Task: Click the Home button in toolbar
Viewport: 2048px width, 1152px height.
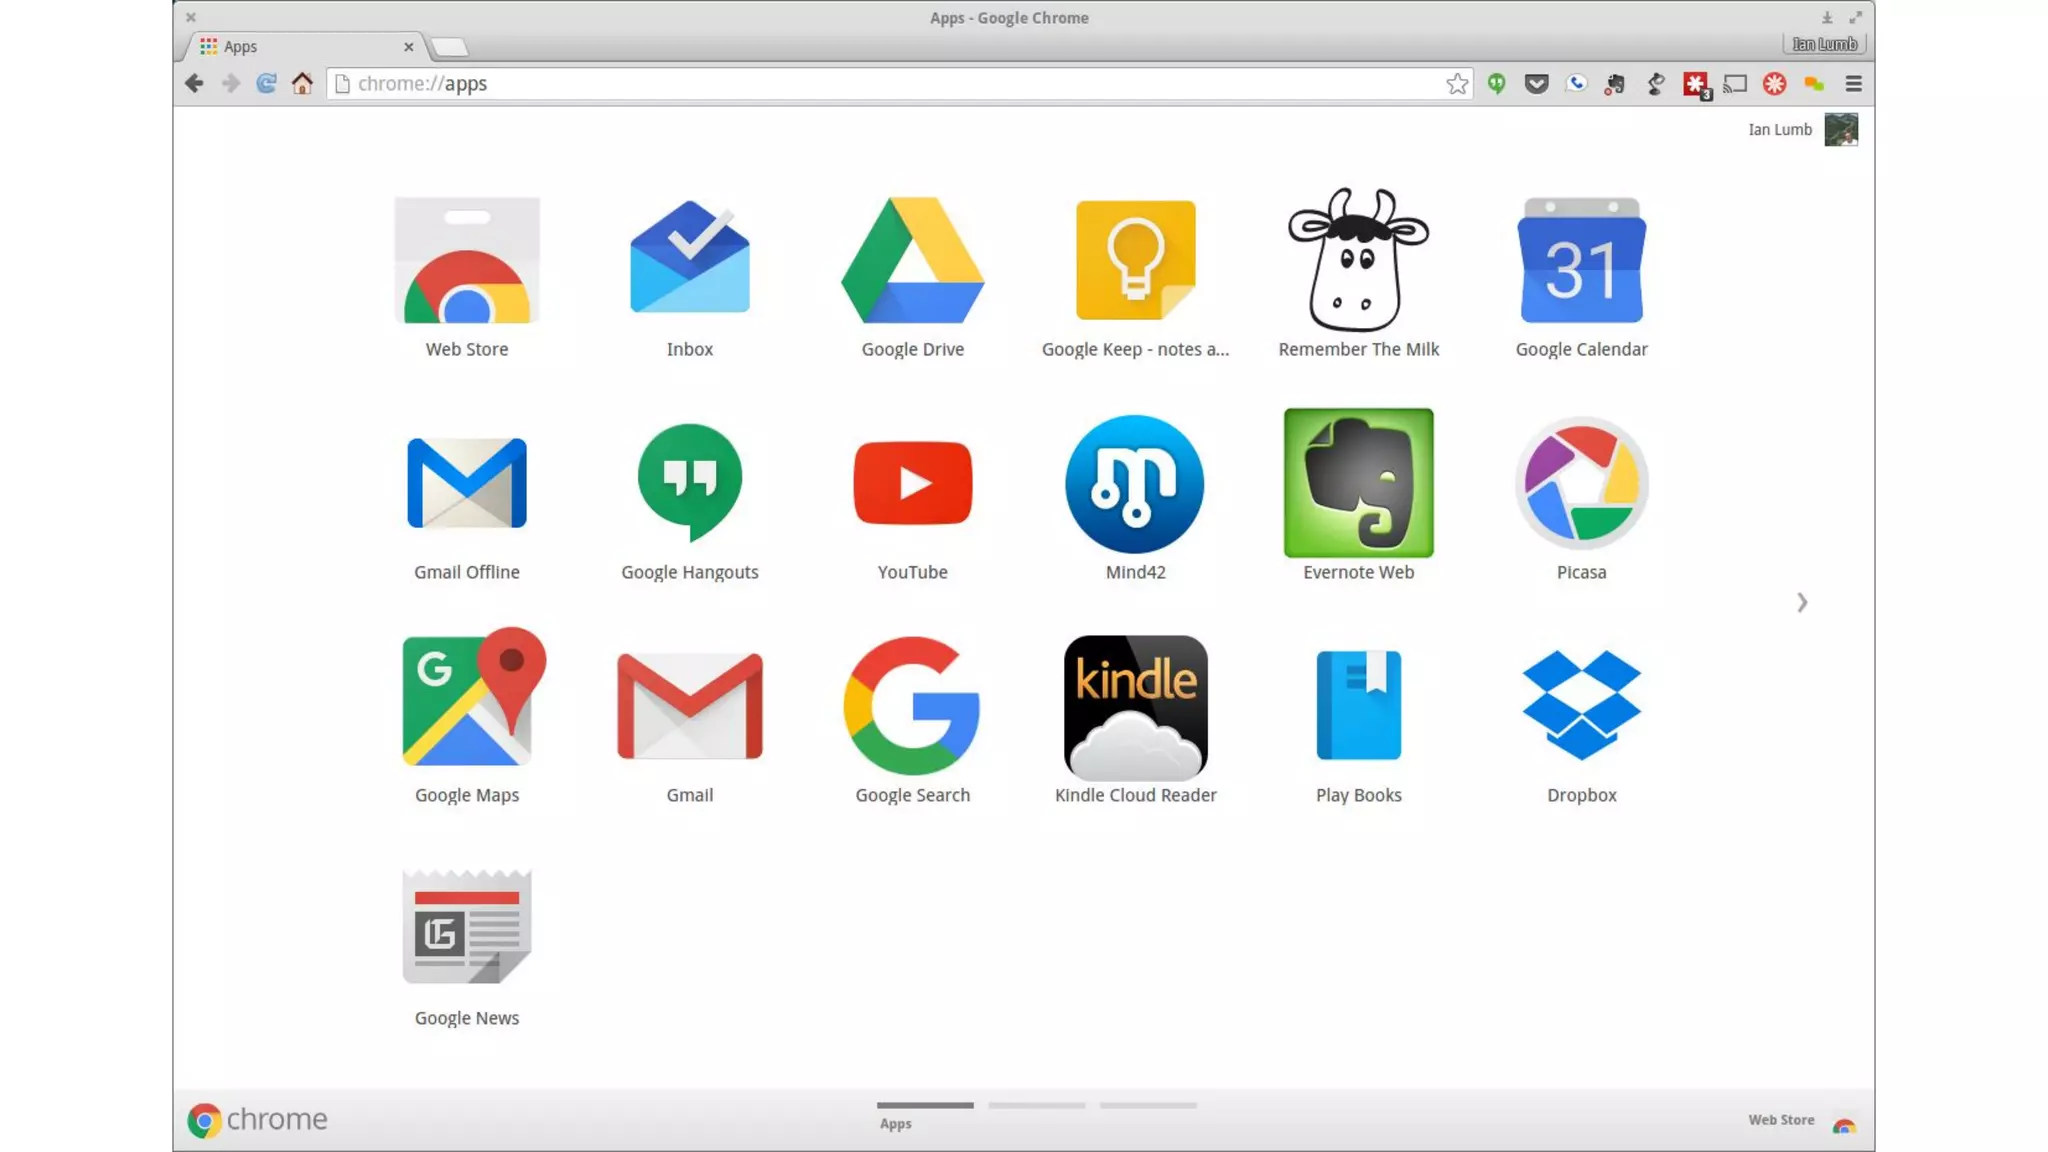Action: tap(302, 84)
